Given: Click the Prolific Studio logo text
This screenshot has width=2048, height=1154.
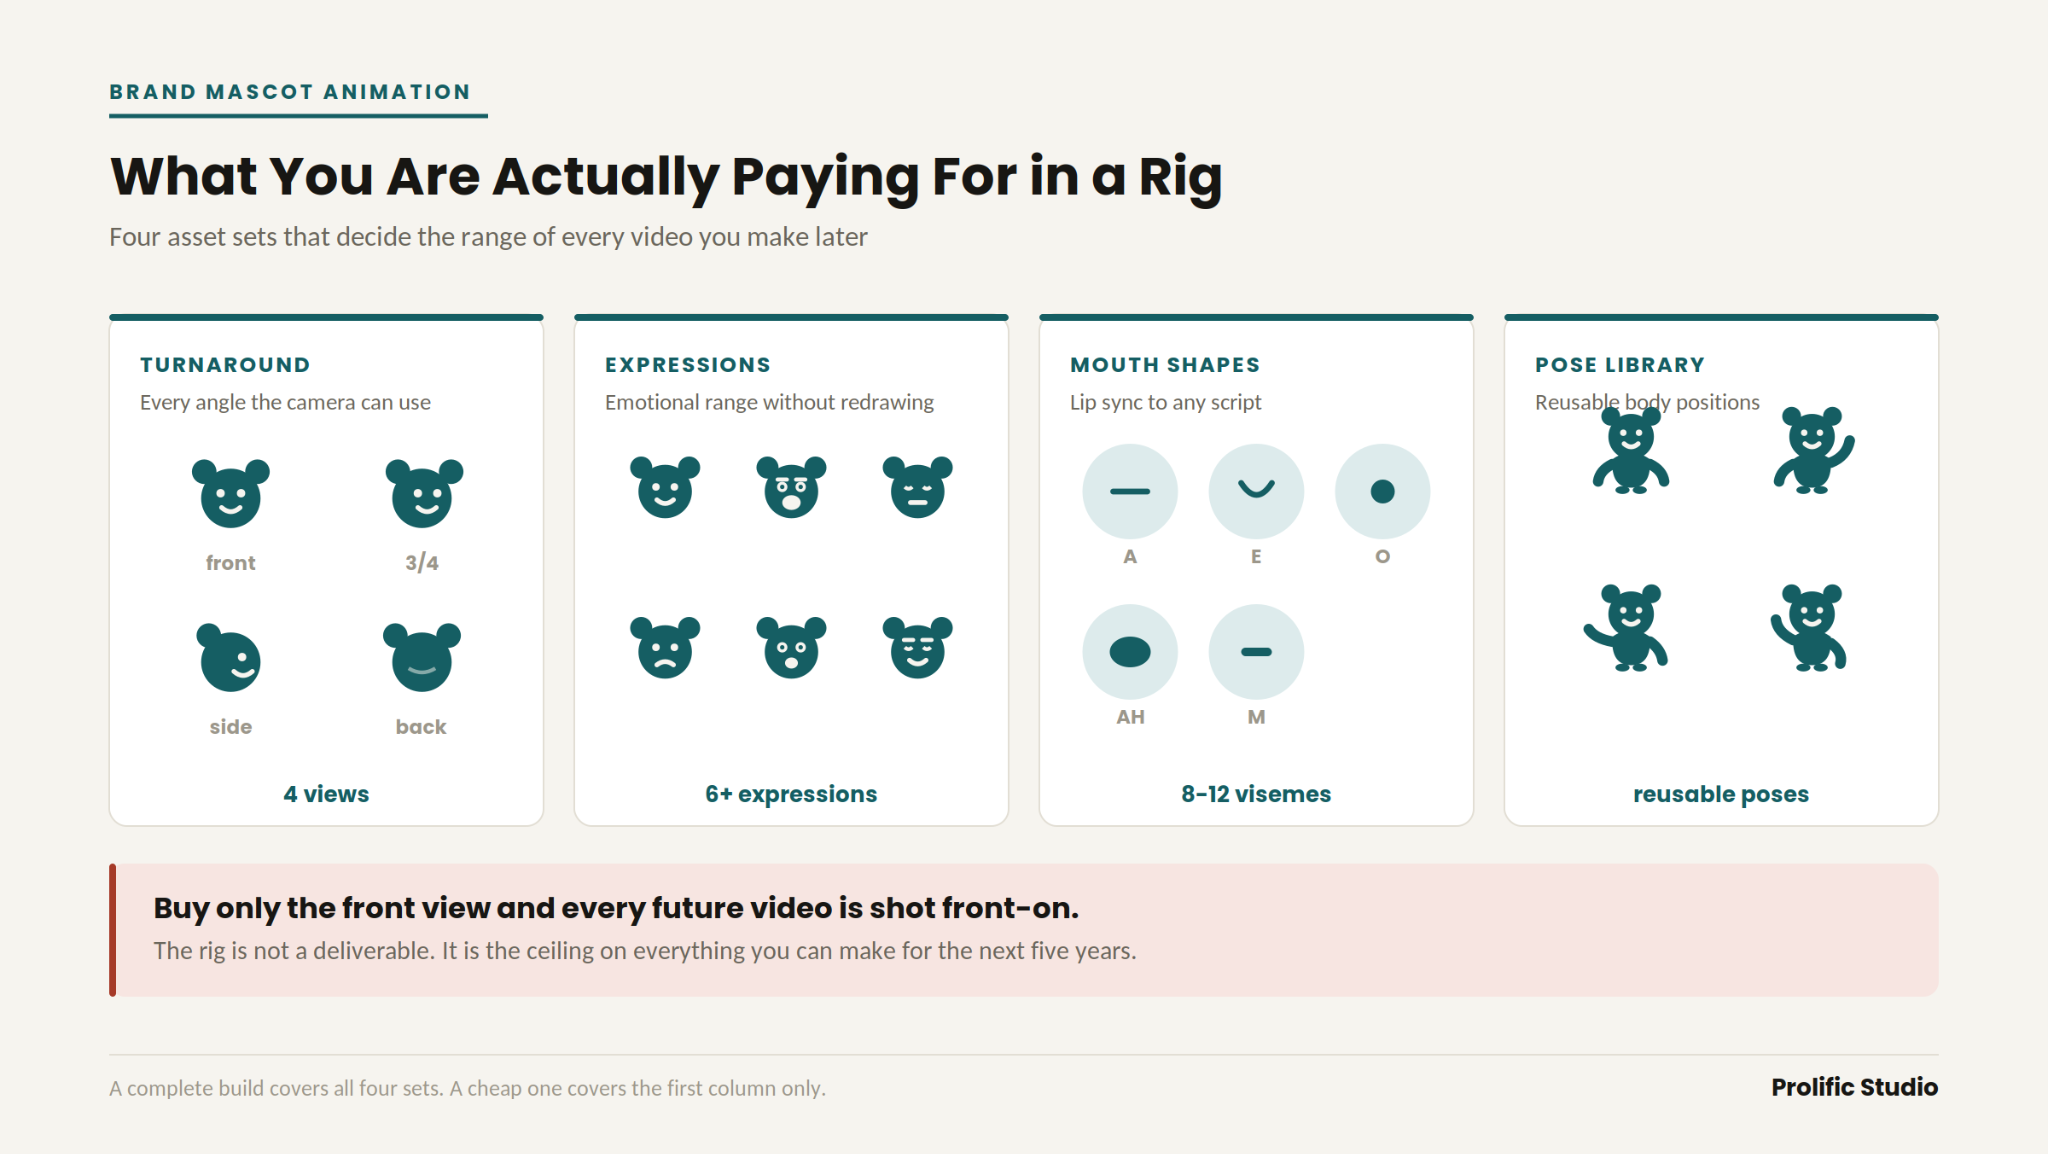Looking at the screenshot, I should [1854, 1087].
